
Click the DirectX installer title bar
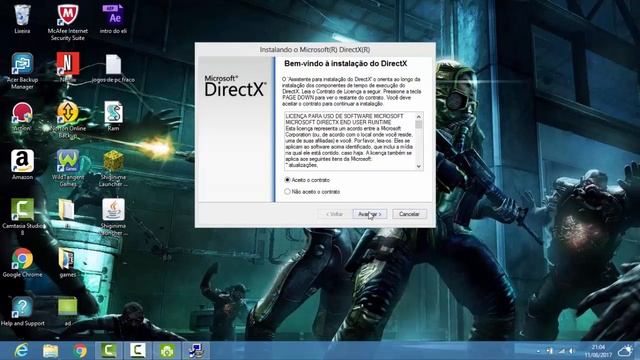tap(315, 49)
